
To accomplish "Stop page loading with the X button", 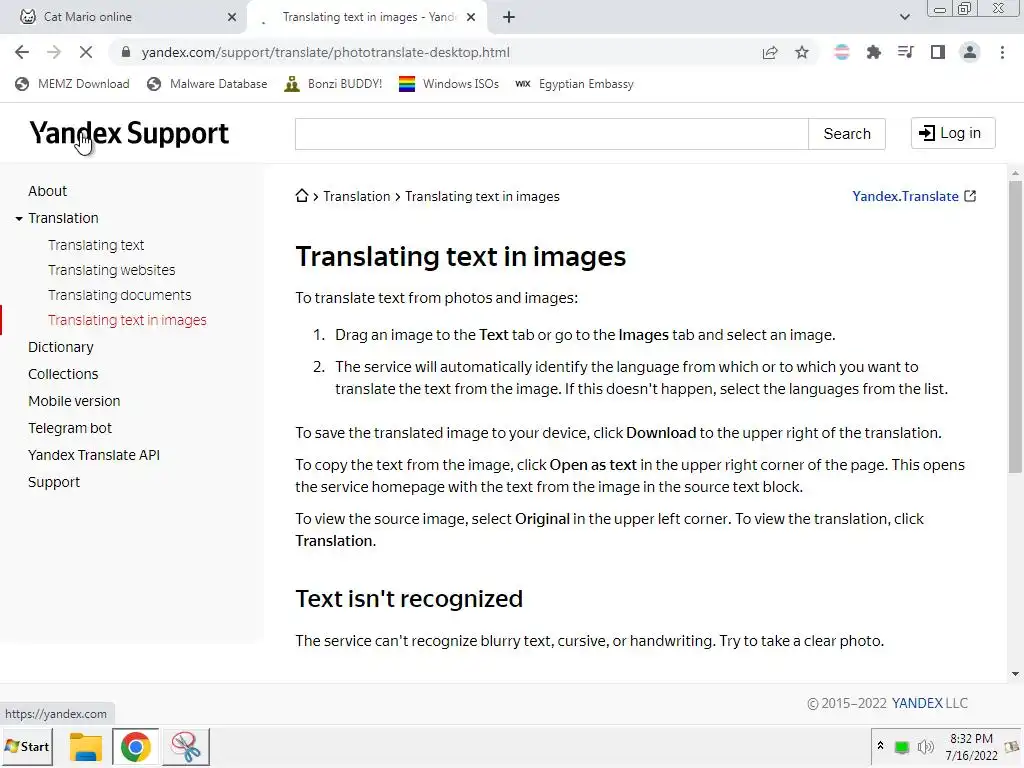I will [86, 52].
